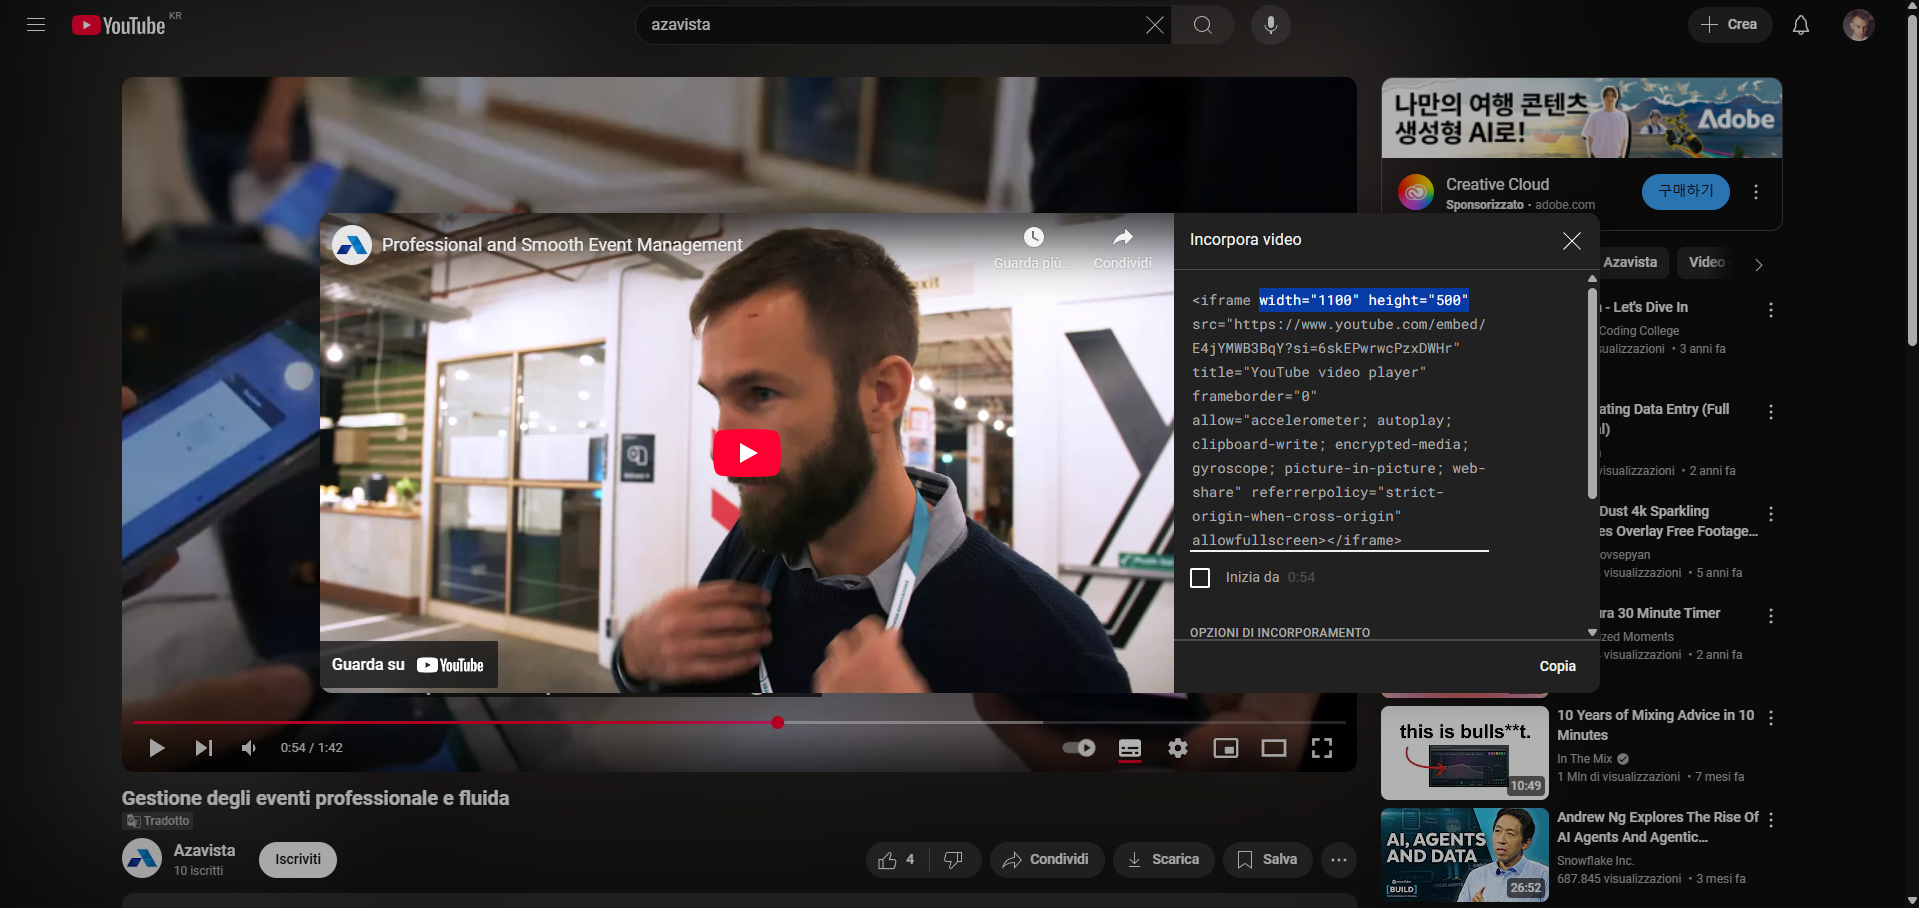Open Andrew Ng AI Agents thumbnail
1919x908 pixels.
tap(1465, 855)
